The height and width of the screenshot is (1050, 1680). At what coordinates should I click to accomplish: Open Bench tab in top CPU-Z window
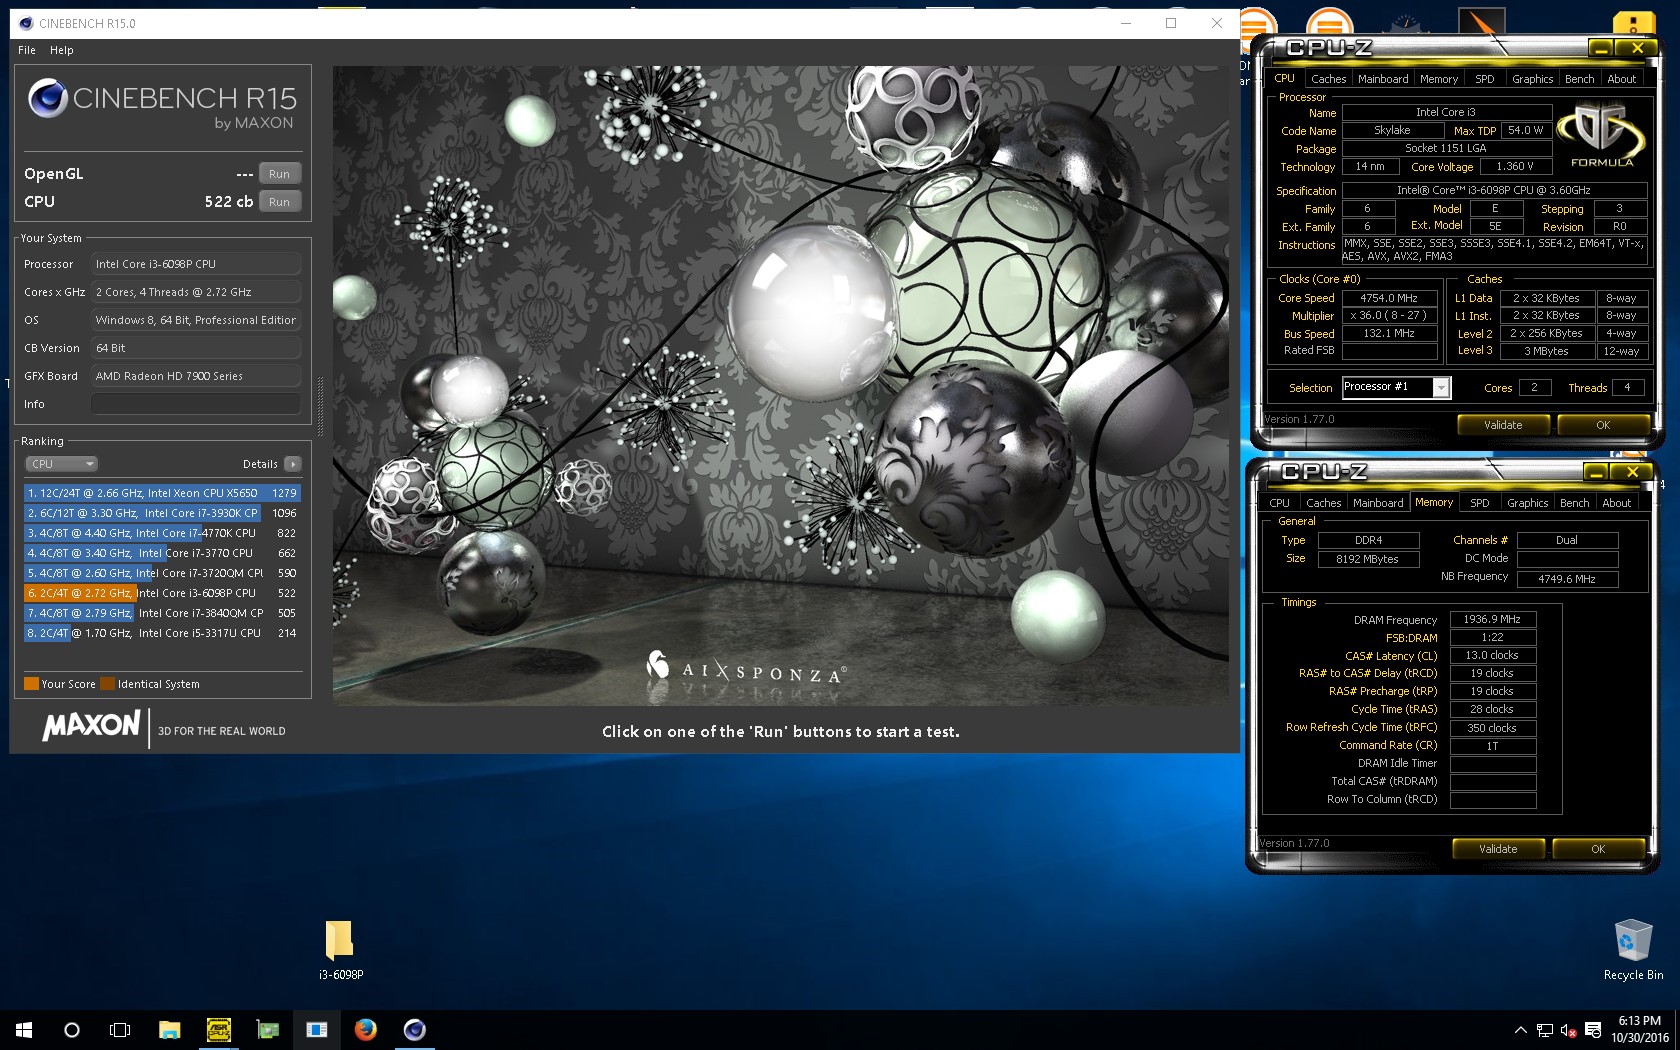pyautogui.click(x=1579, y=79)
